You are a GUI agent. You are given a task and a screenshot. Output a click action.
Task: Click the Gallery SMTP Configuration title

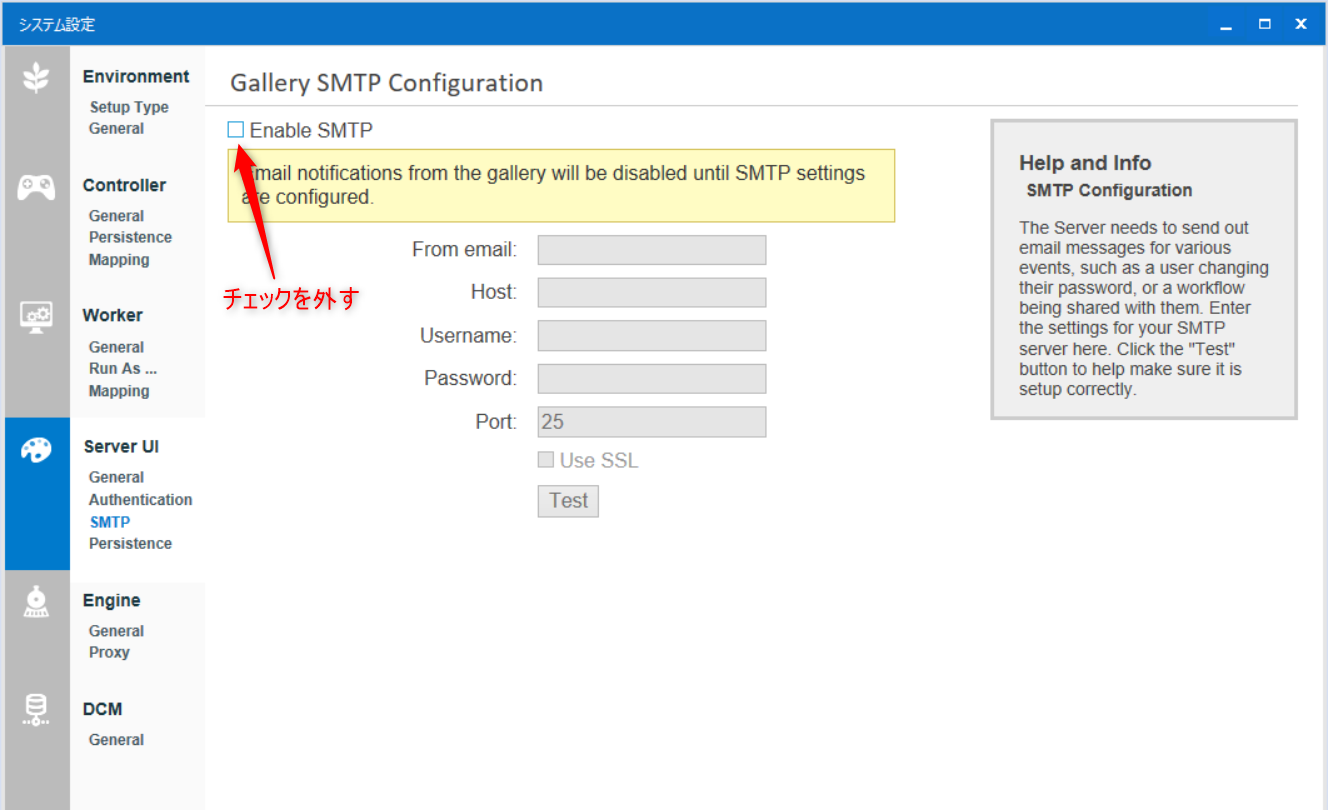pyautogui.click(x=386, y=83)
